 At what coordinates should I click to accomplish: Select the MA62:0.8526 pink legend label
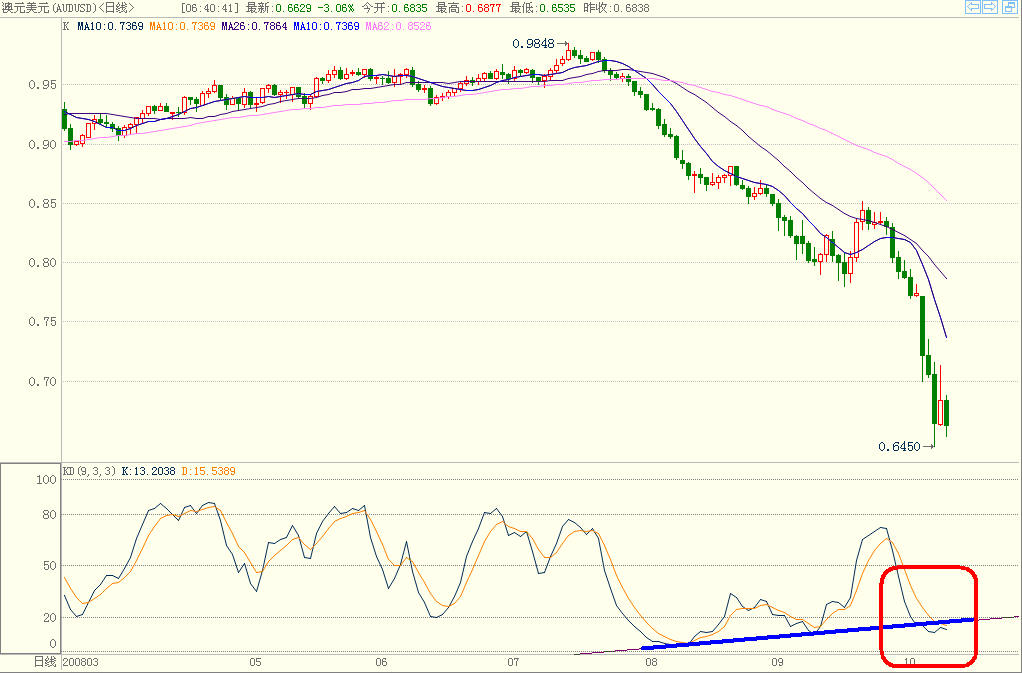click(398, 26)
